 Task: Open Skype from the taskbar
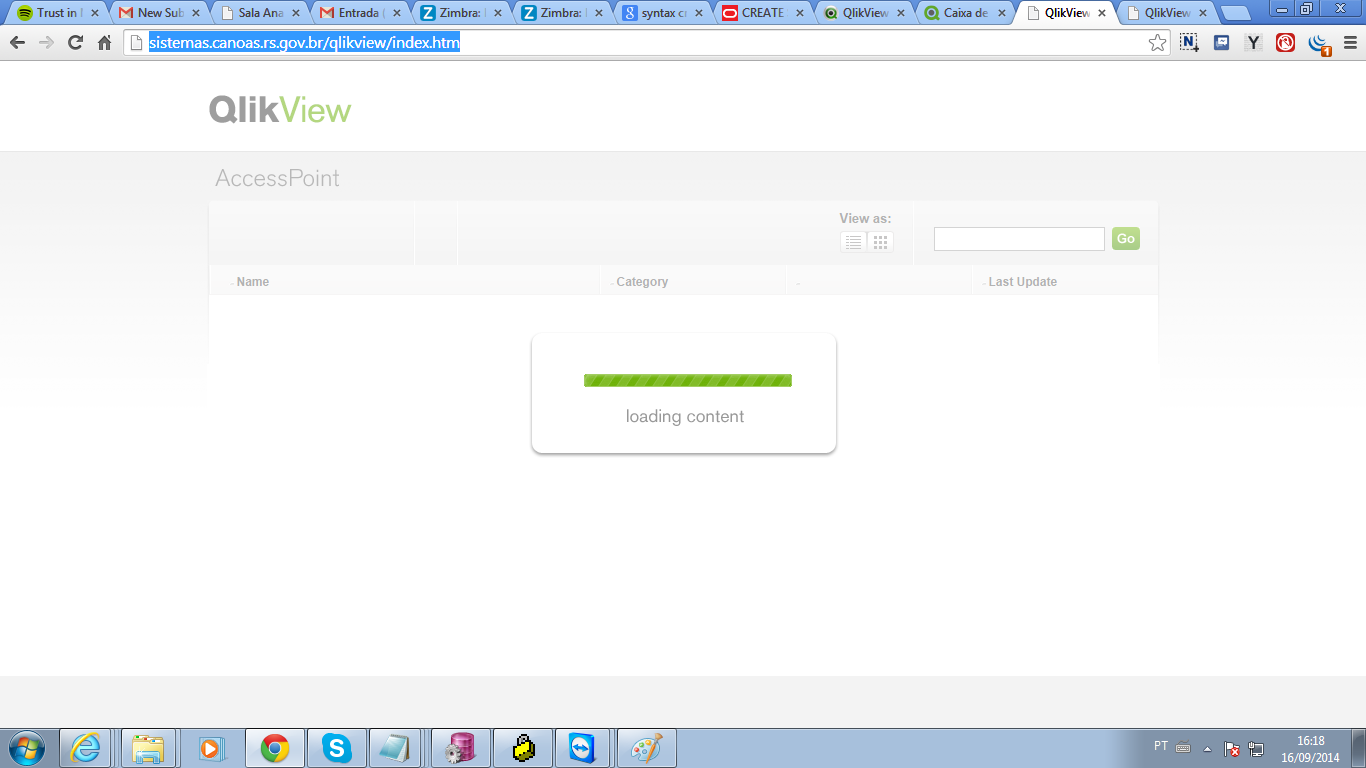click(337, 748)
